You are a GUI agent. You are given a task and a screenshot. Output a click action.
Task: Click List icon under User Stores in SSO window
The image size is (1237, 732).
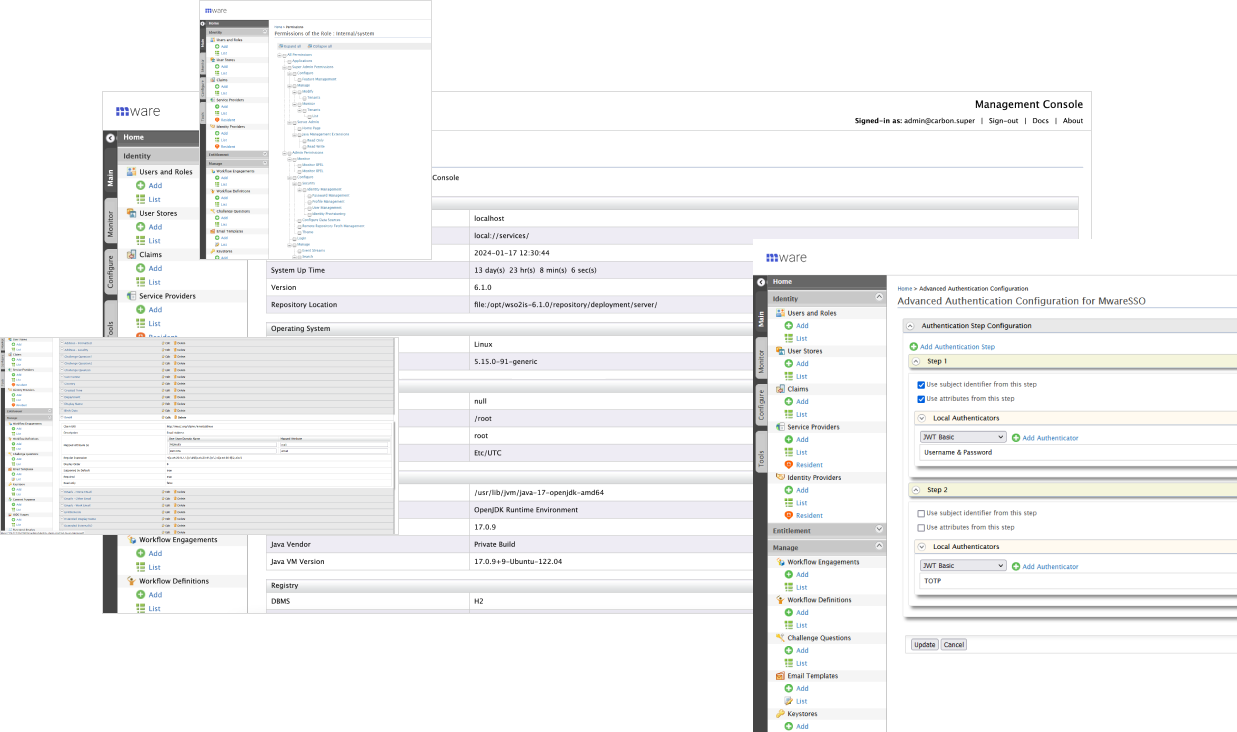point(789,376)
